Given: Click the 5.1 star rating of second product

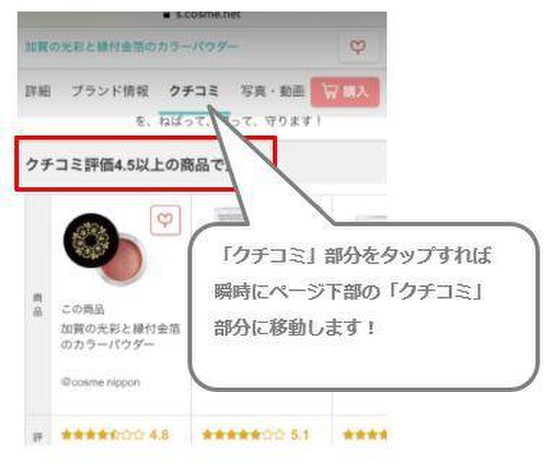Looking at the screenshot, I should (x=256, y=435).
